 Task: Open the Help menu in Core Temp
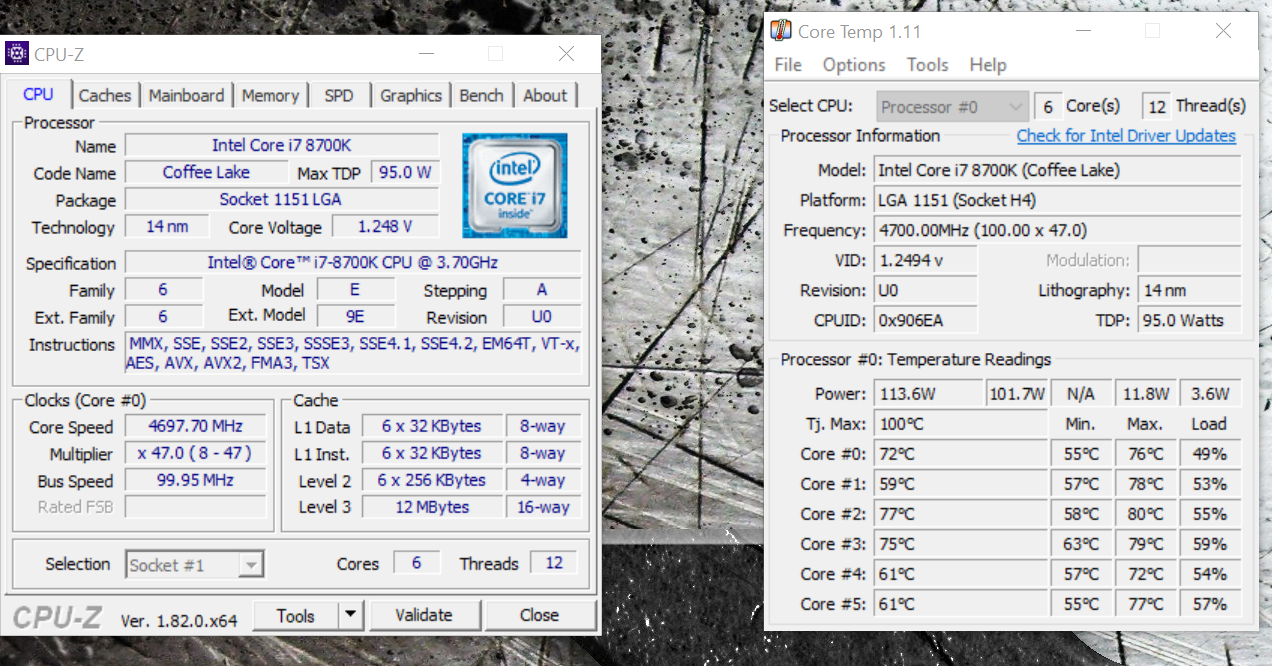988,65
